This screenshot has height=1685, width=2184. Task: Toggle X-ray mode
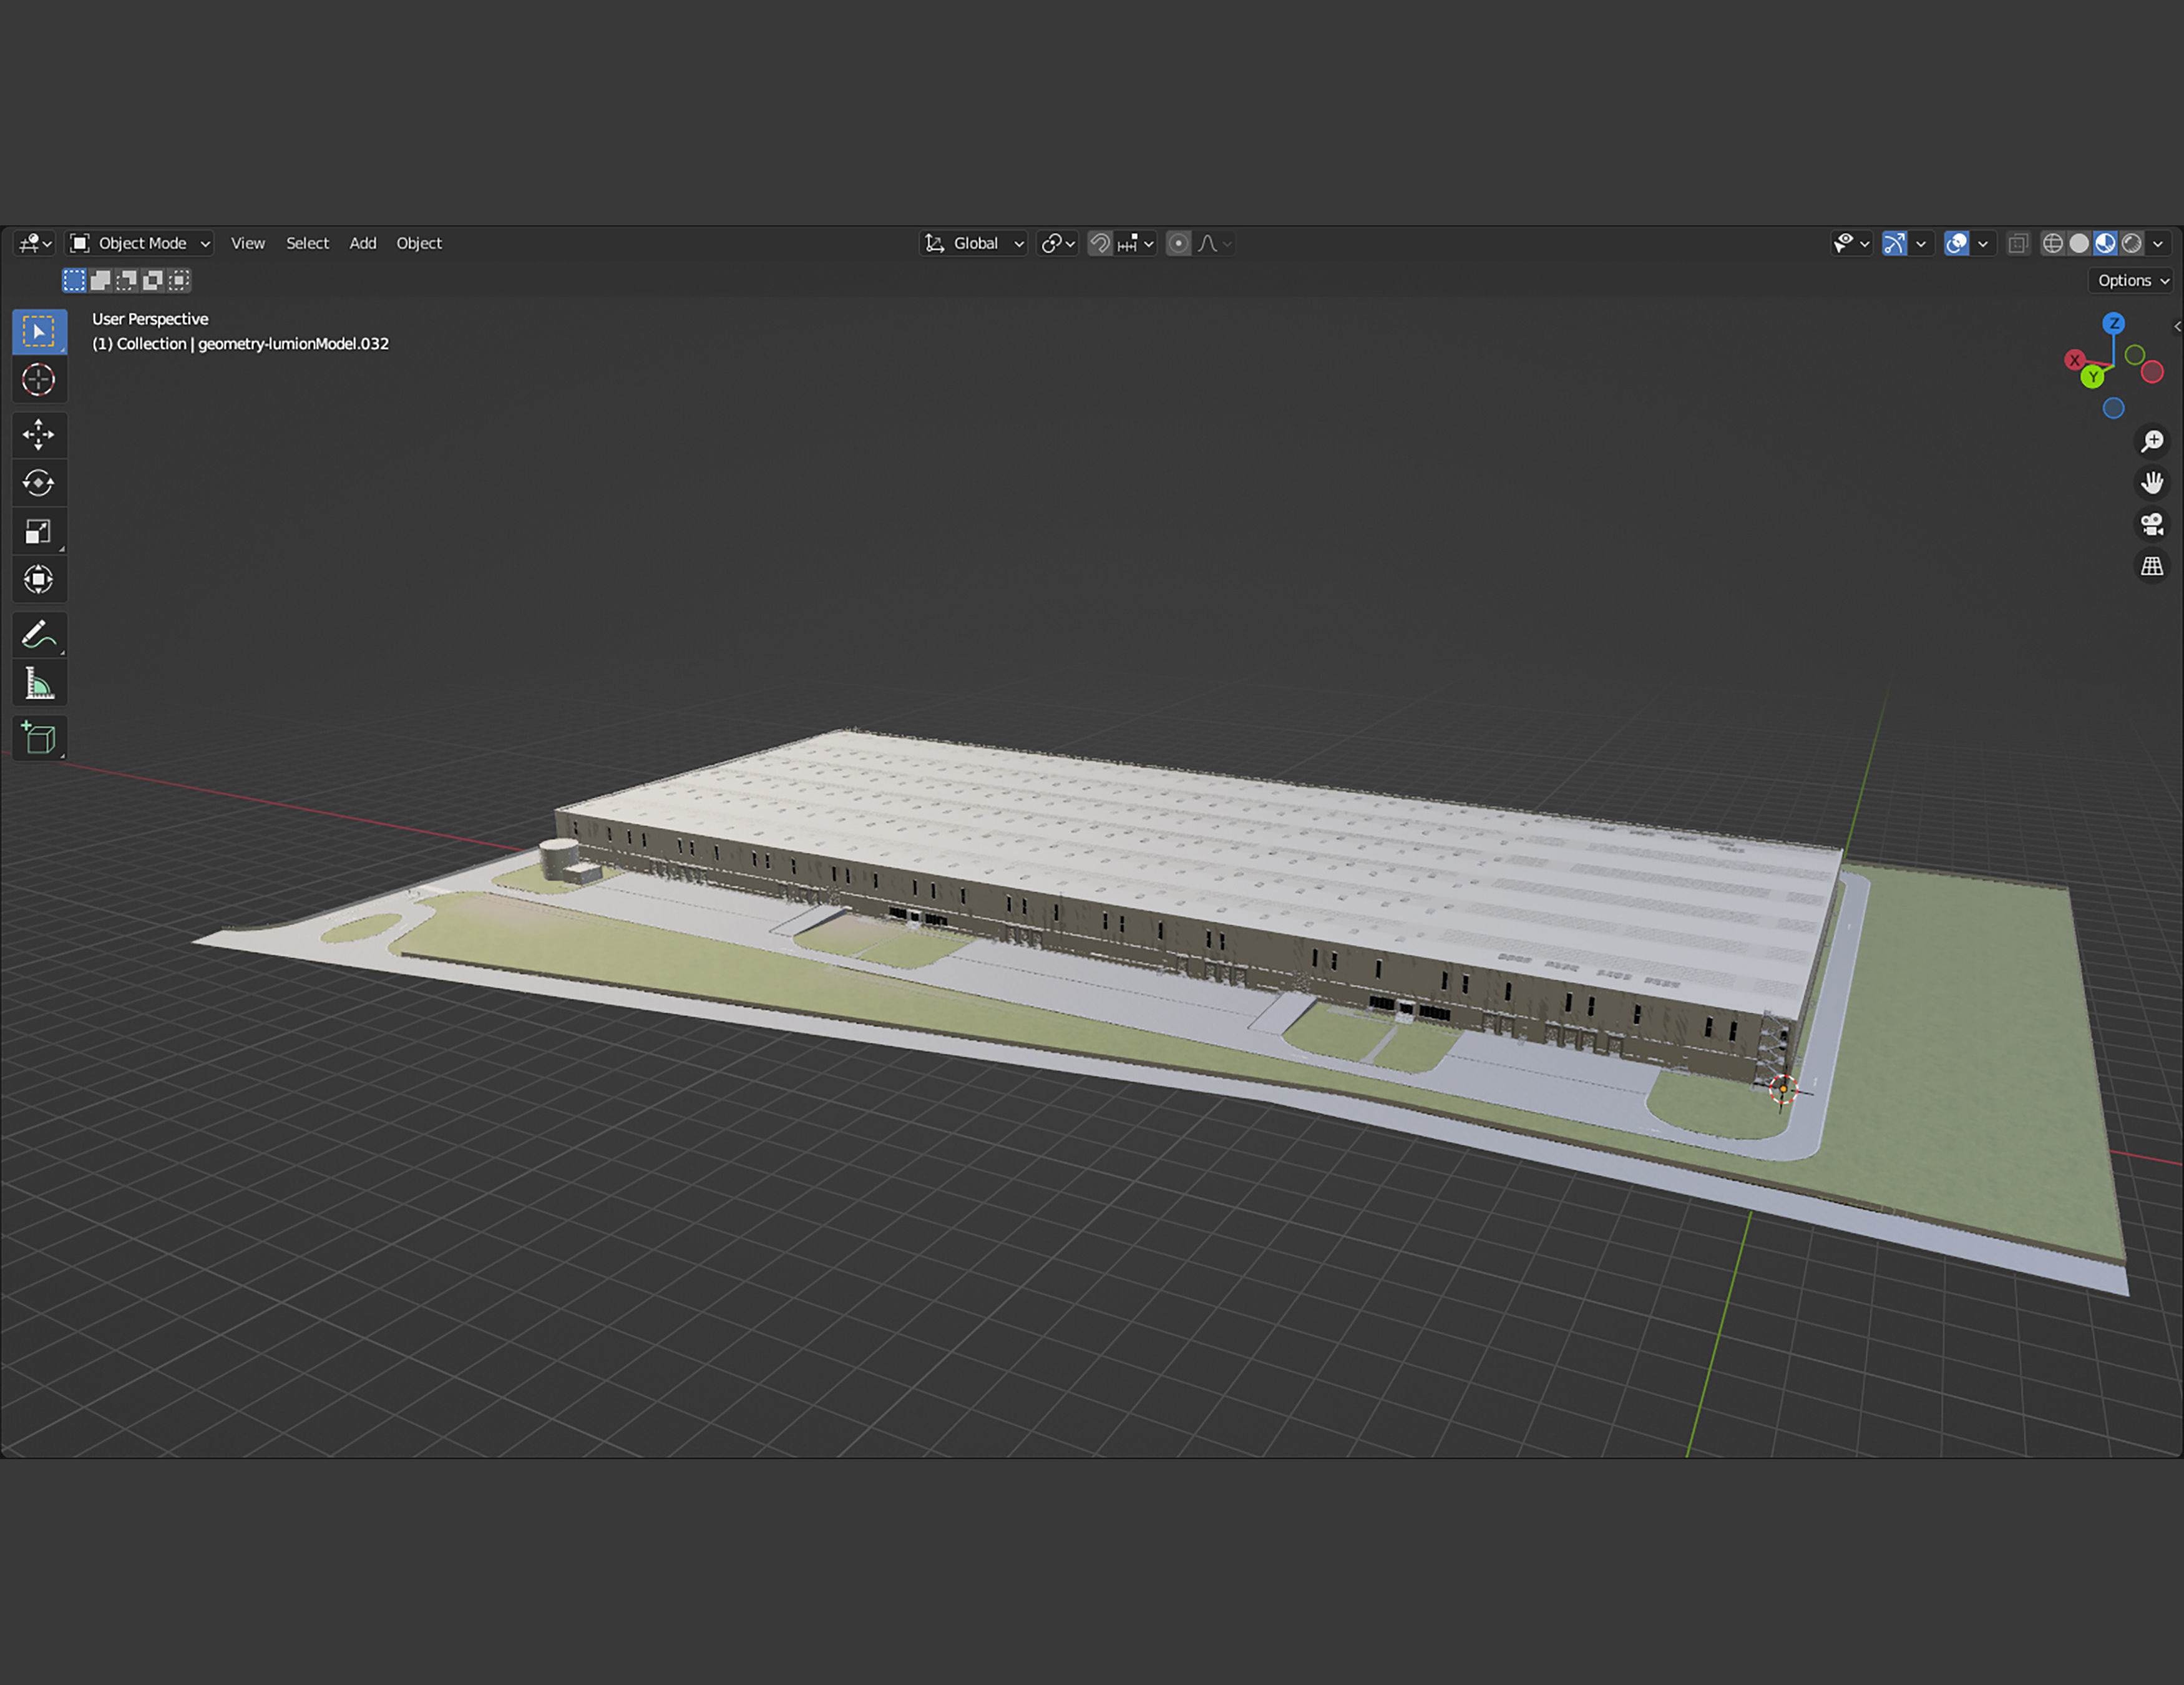2018,243
